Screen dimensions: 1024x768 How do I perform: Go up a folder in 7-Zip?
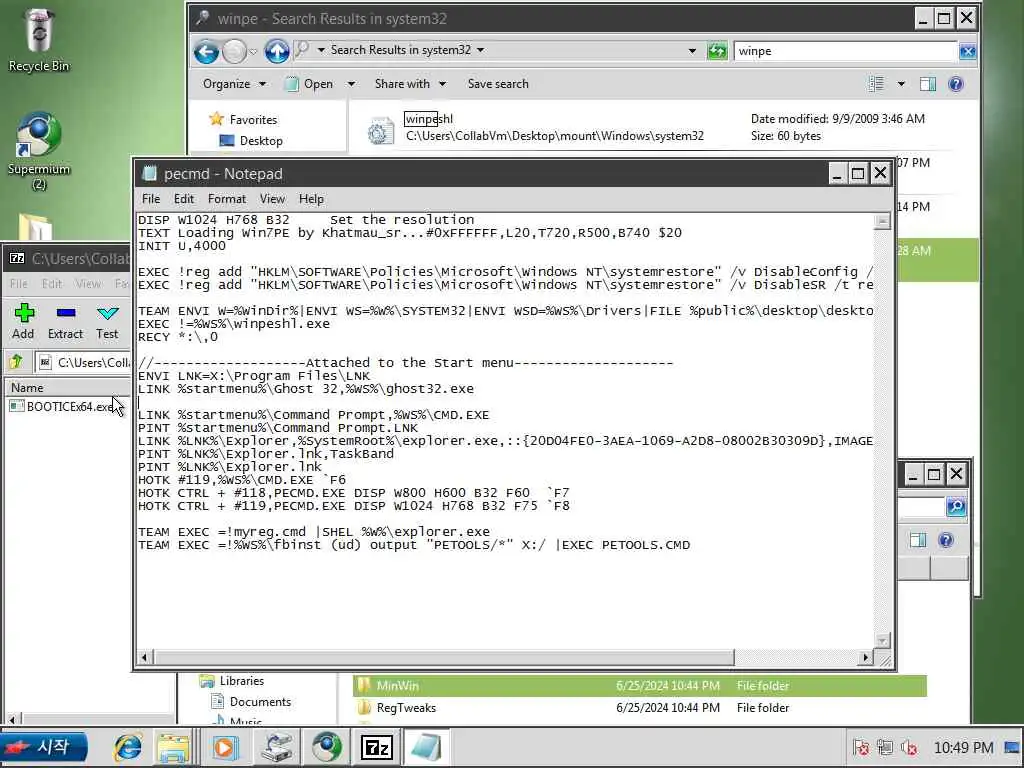[x=16, y=361]
